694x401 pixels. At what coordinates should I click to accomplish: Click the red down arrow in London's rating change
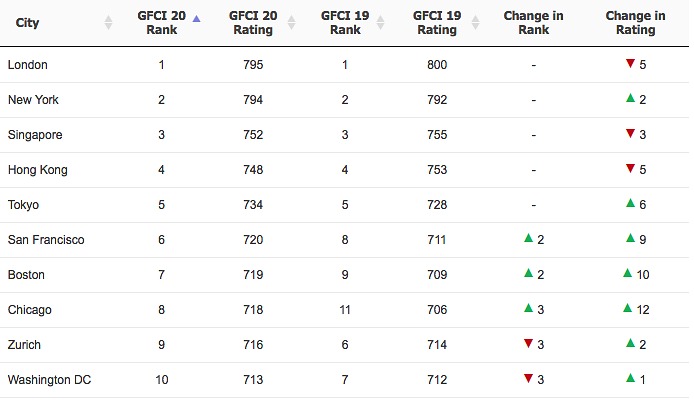click(x=629, y=65)
